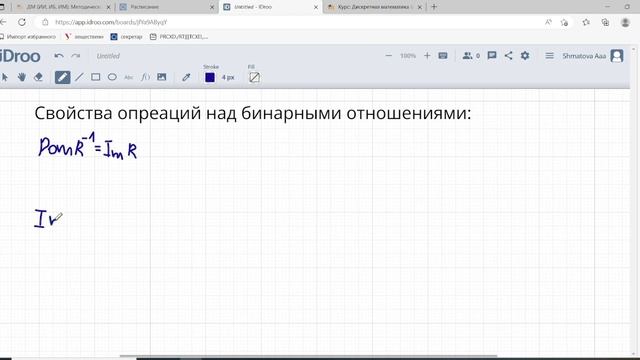The width and height of the screenshot is (640, 360).
Task: Click the 100% zoom level
Action: (408, 56)
